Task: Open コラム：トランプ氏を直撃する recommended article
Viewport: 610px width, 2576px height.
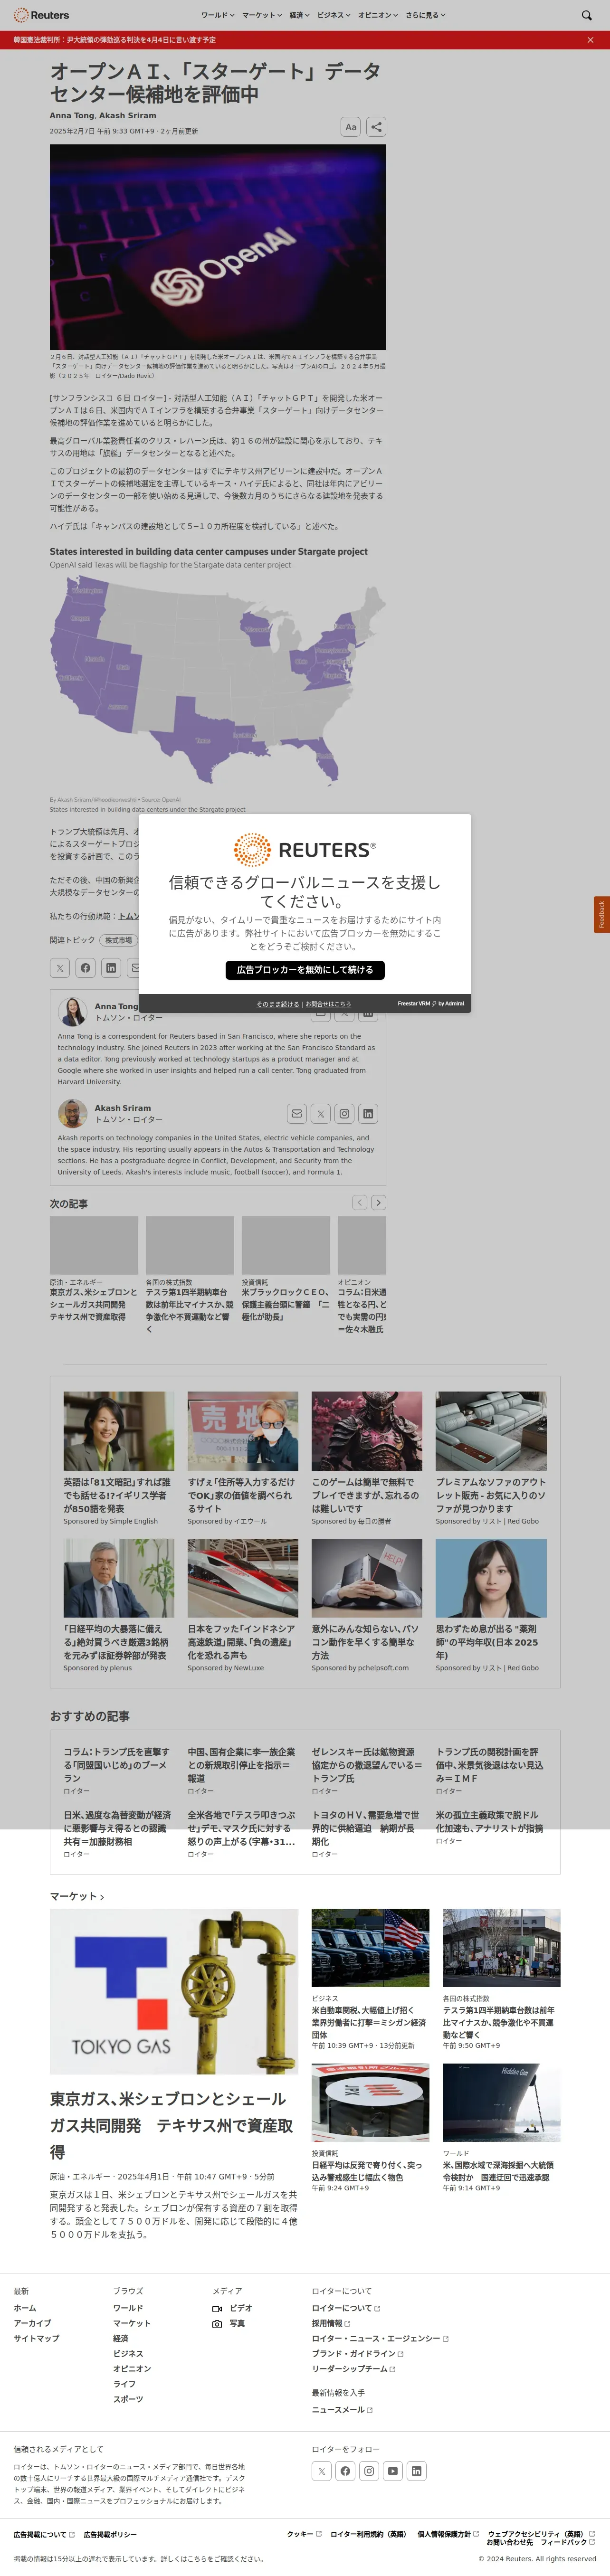Action: tap(117, 1765)
